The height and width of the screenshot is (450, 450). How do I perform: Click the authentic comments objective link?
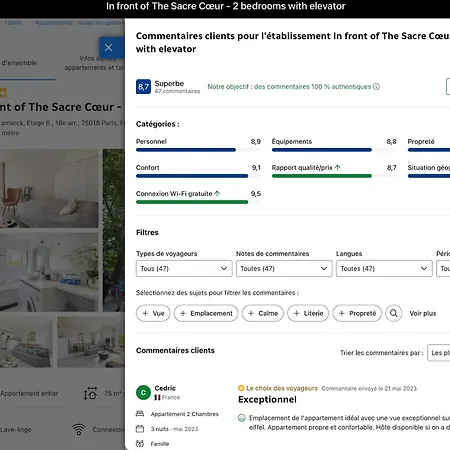tap(289, 87)
